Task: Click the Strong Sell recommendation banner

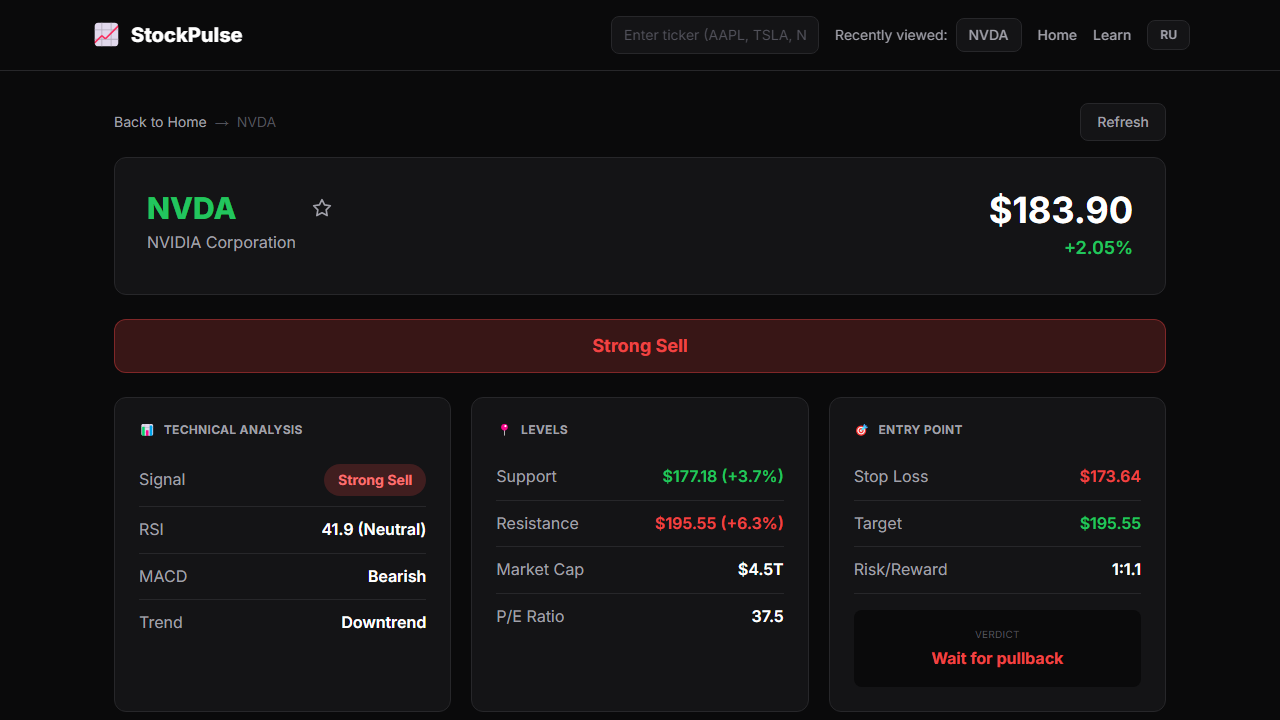Action: pos(640,346)
